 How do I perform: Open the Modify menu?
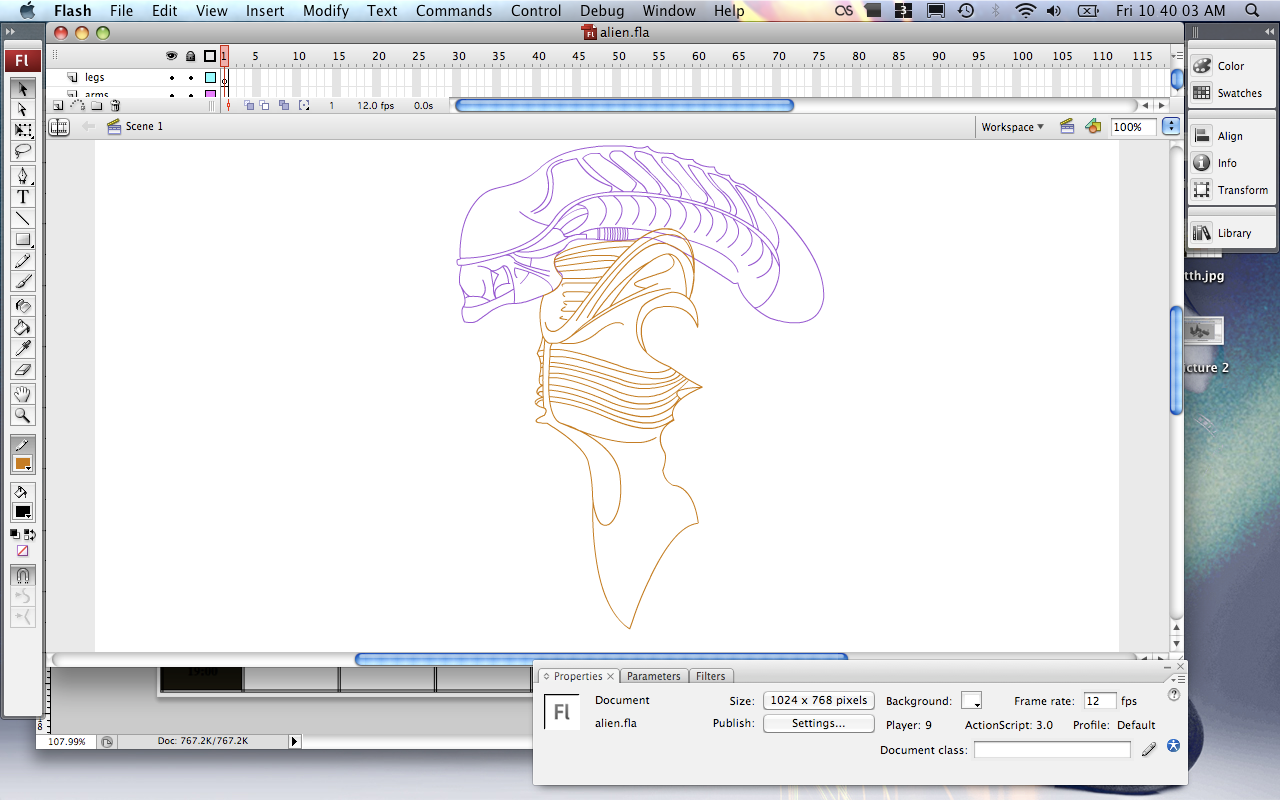pyautogui.click(x=326, y=11)
